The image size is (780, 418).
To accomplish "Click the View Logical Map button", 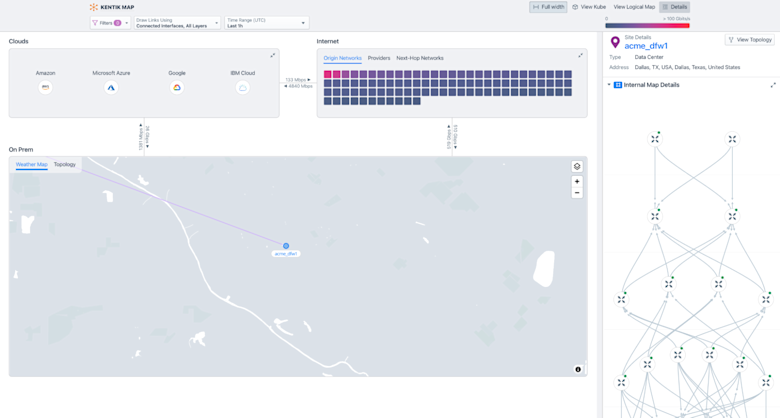I will [634, 7].
